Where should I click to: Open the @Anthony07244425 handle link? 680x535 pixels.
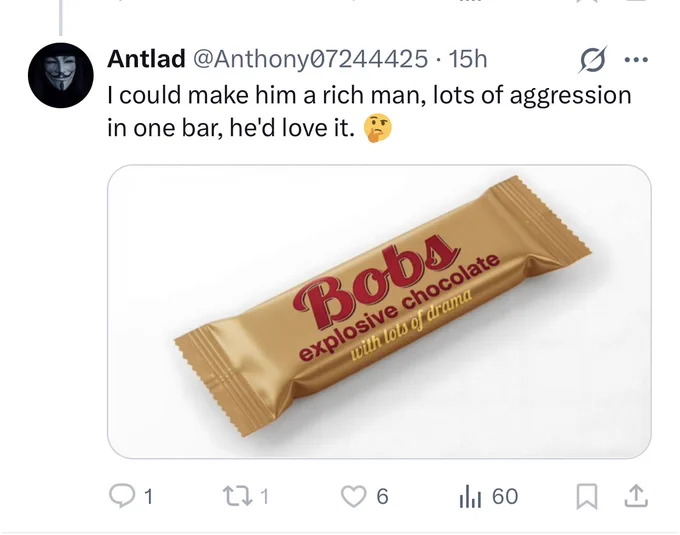pos(310,59)
